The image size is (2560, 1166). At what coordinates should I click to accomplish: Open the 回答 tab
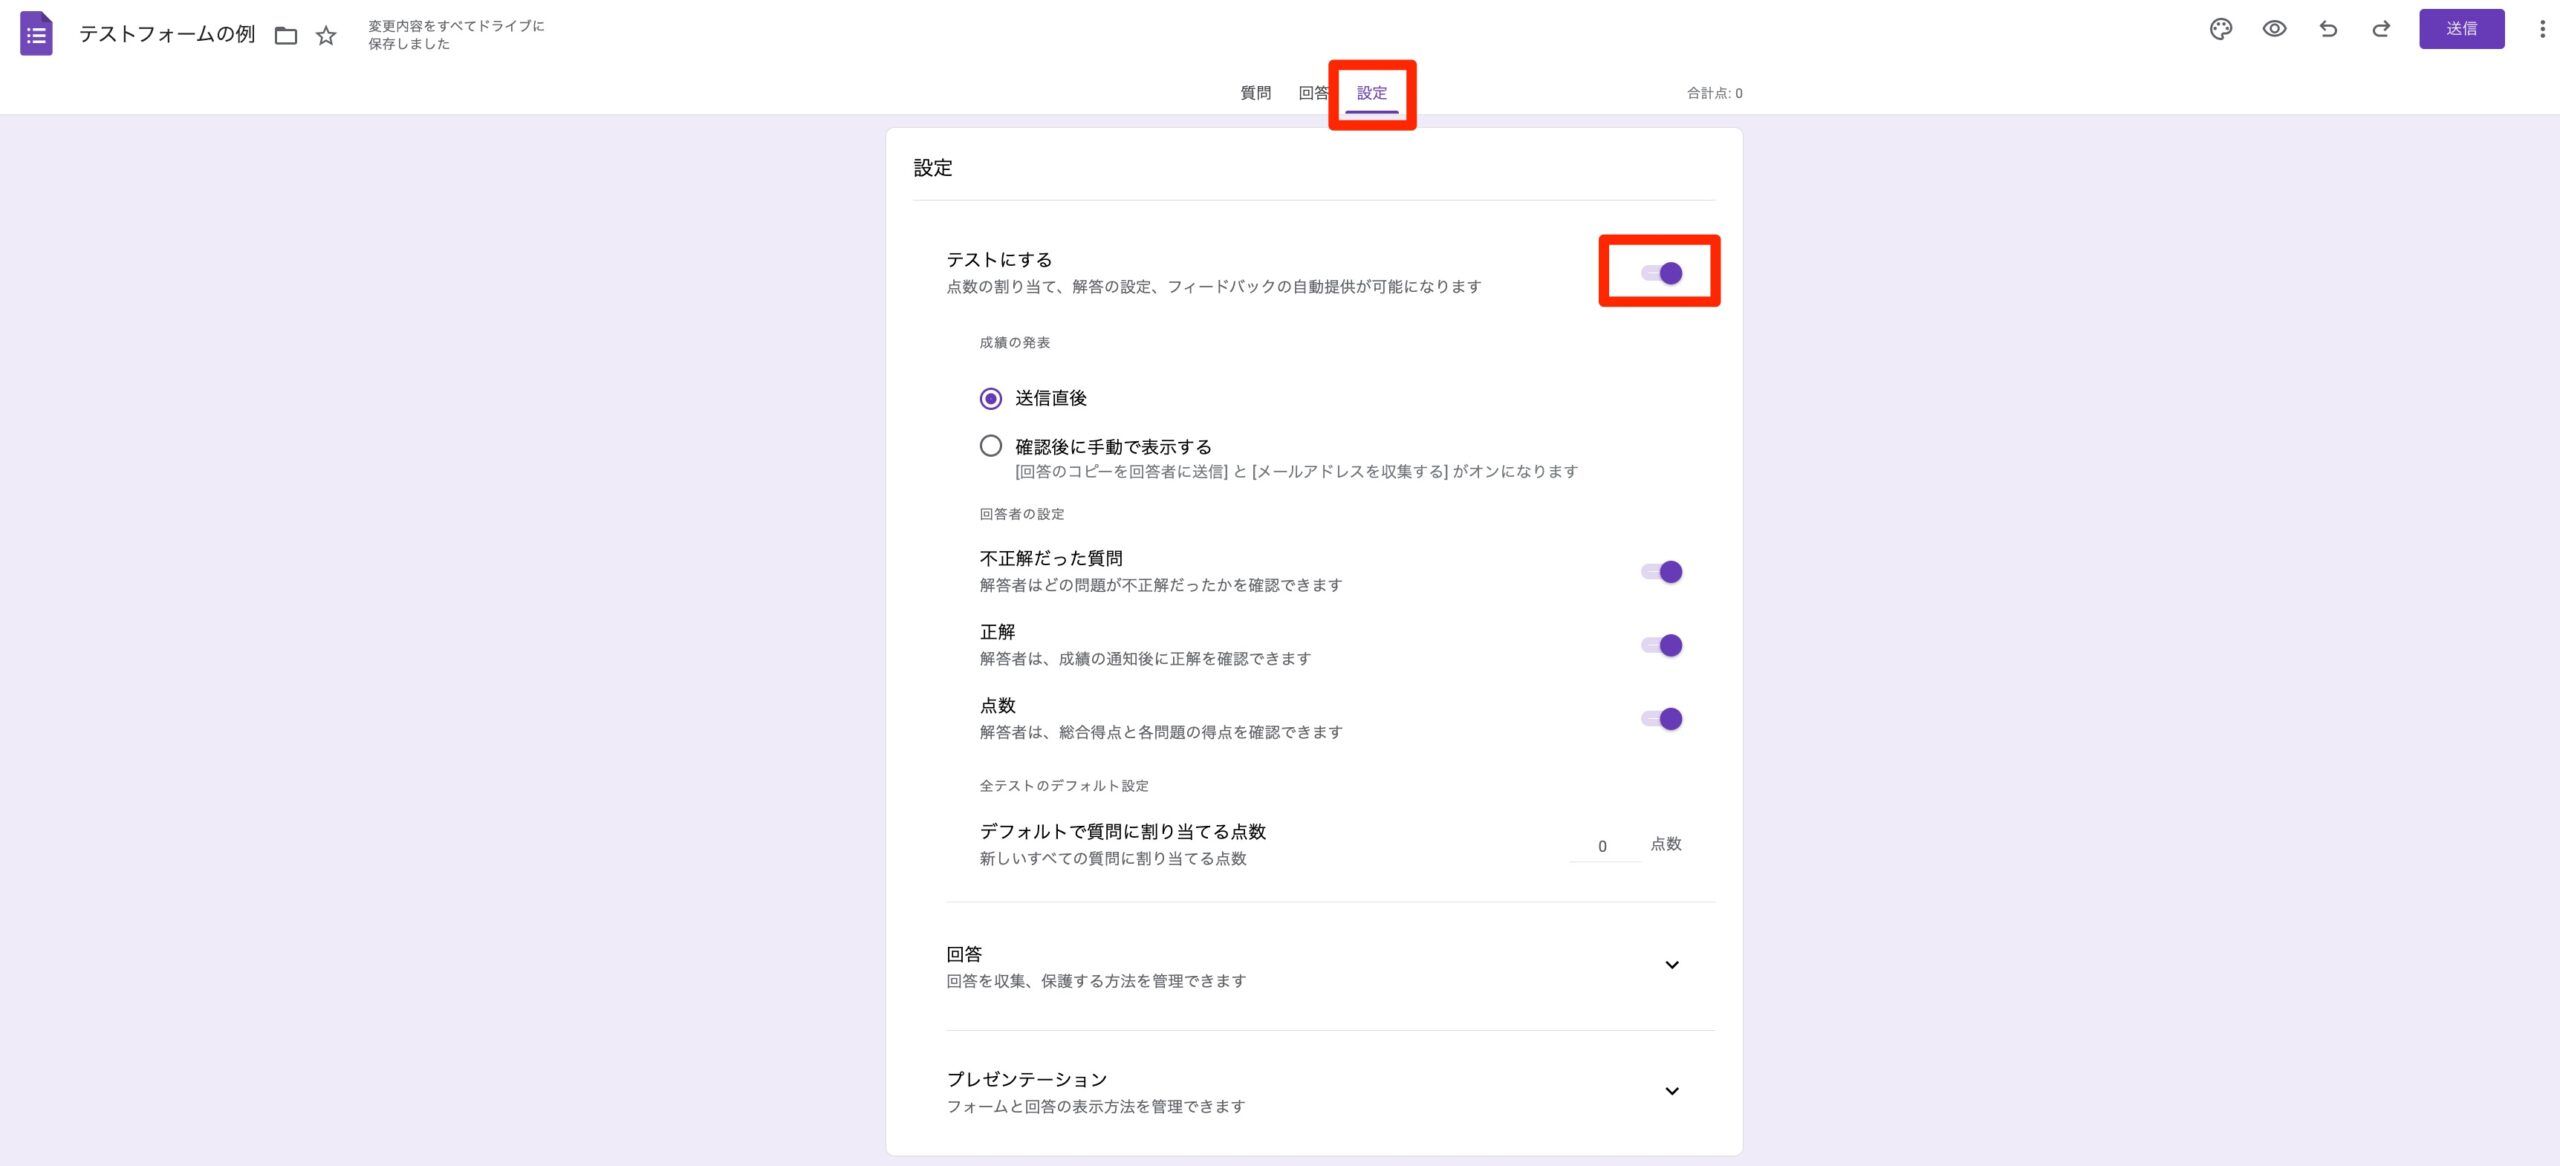point(1313,92)
